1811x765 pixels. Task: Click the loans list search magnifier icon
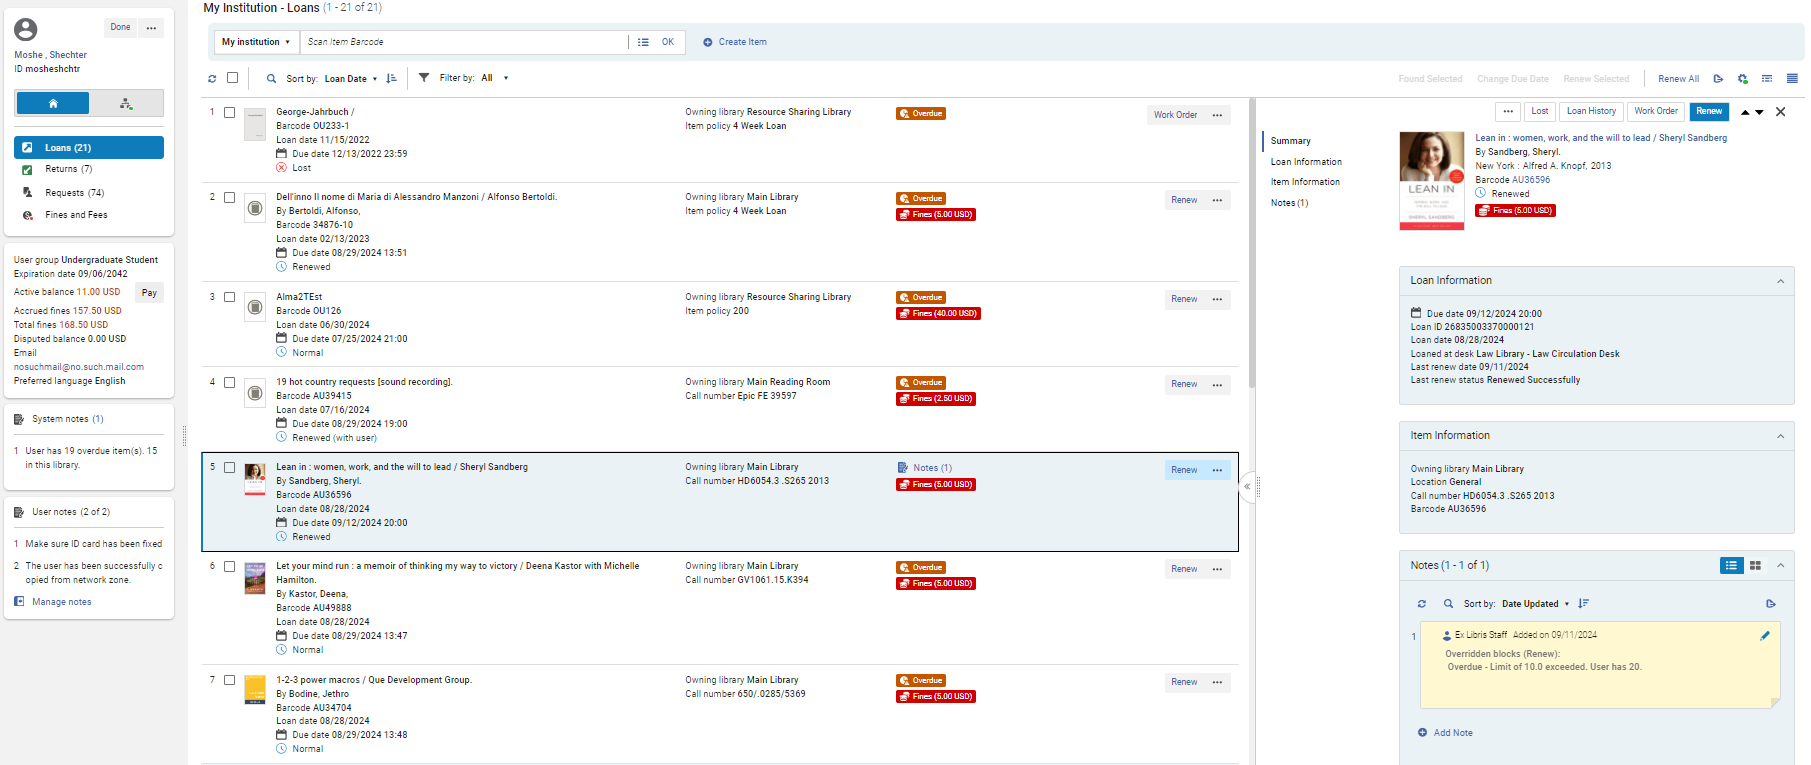(271, 78)
